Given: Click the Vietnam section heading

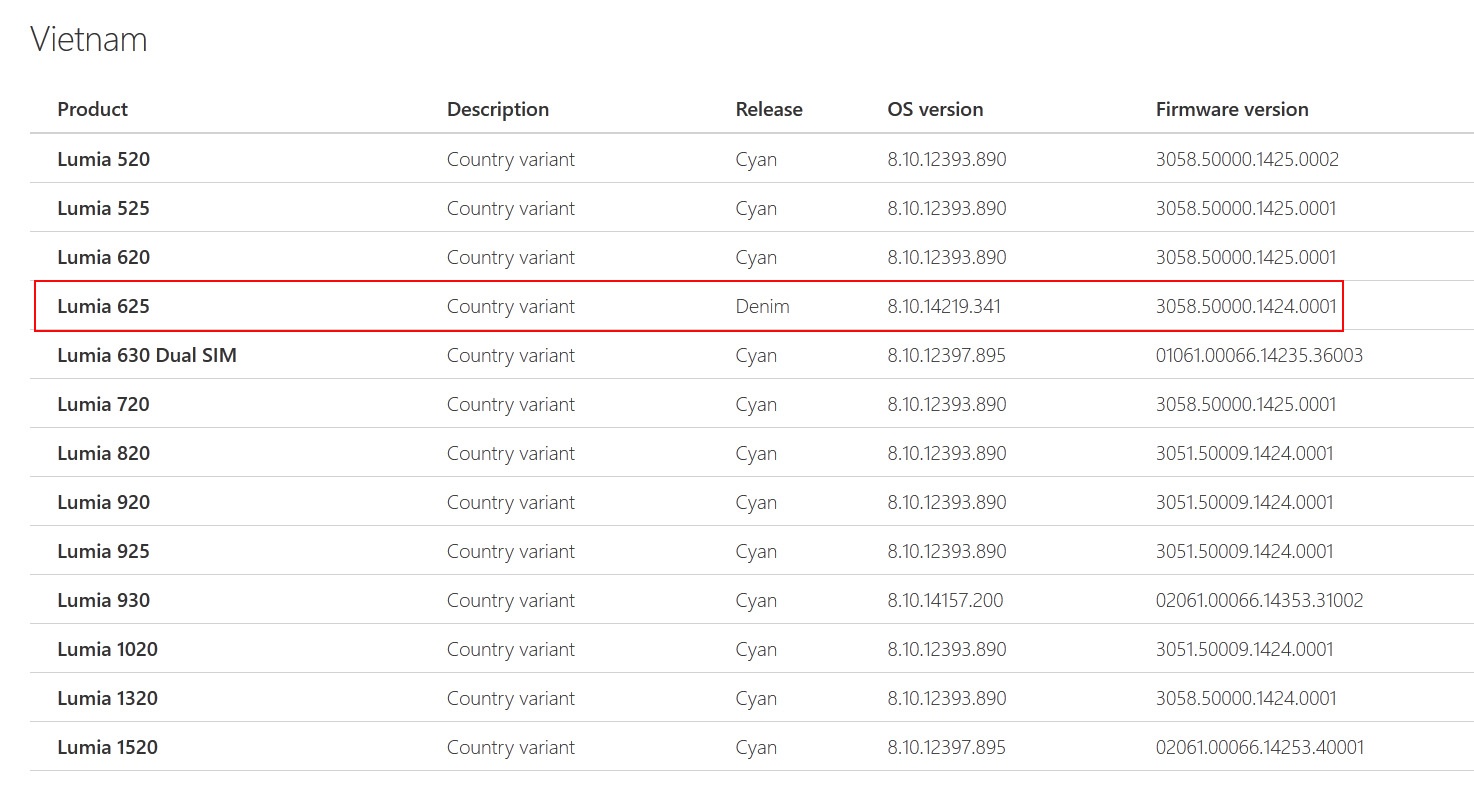Looking at the screenshot, I should pyautogui.click(x=89, y=40).
